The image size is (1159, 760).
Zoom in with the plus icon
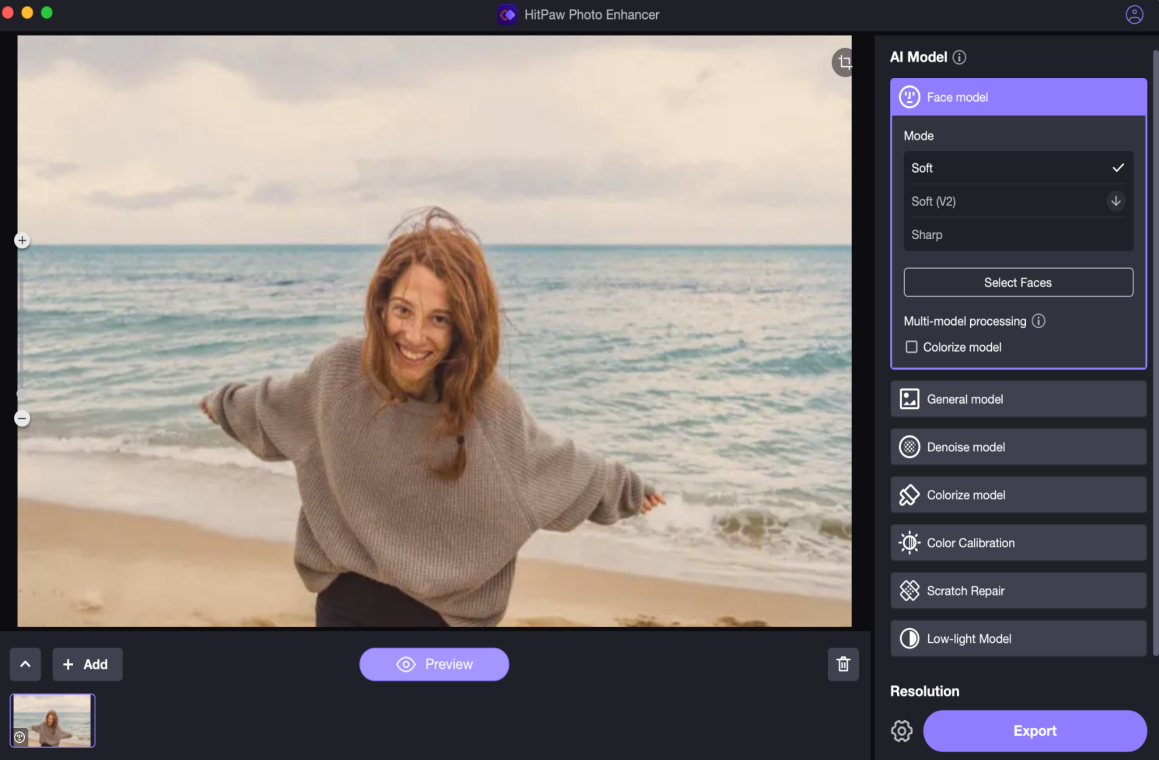click(x=22, y=240)
